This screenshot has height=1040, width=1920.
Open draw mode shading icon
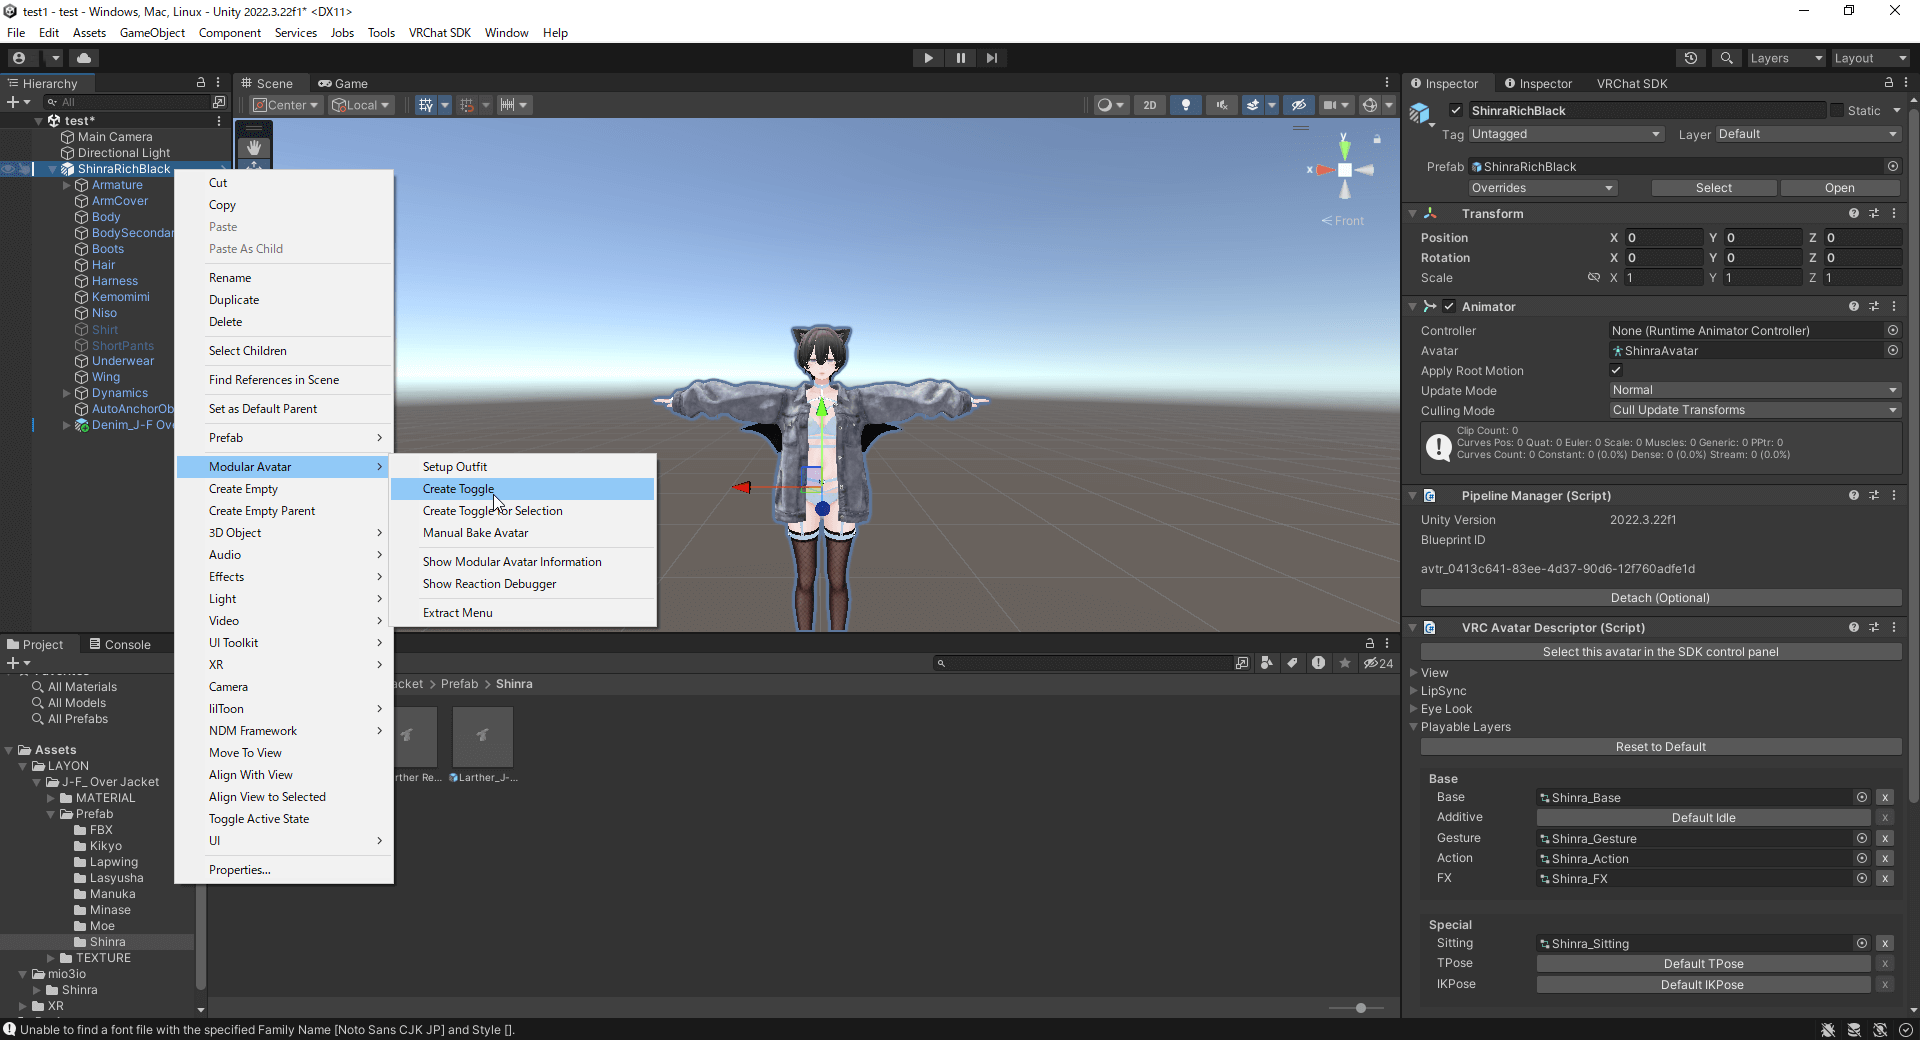tap(1105, 105)
